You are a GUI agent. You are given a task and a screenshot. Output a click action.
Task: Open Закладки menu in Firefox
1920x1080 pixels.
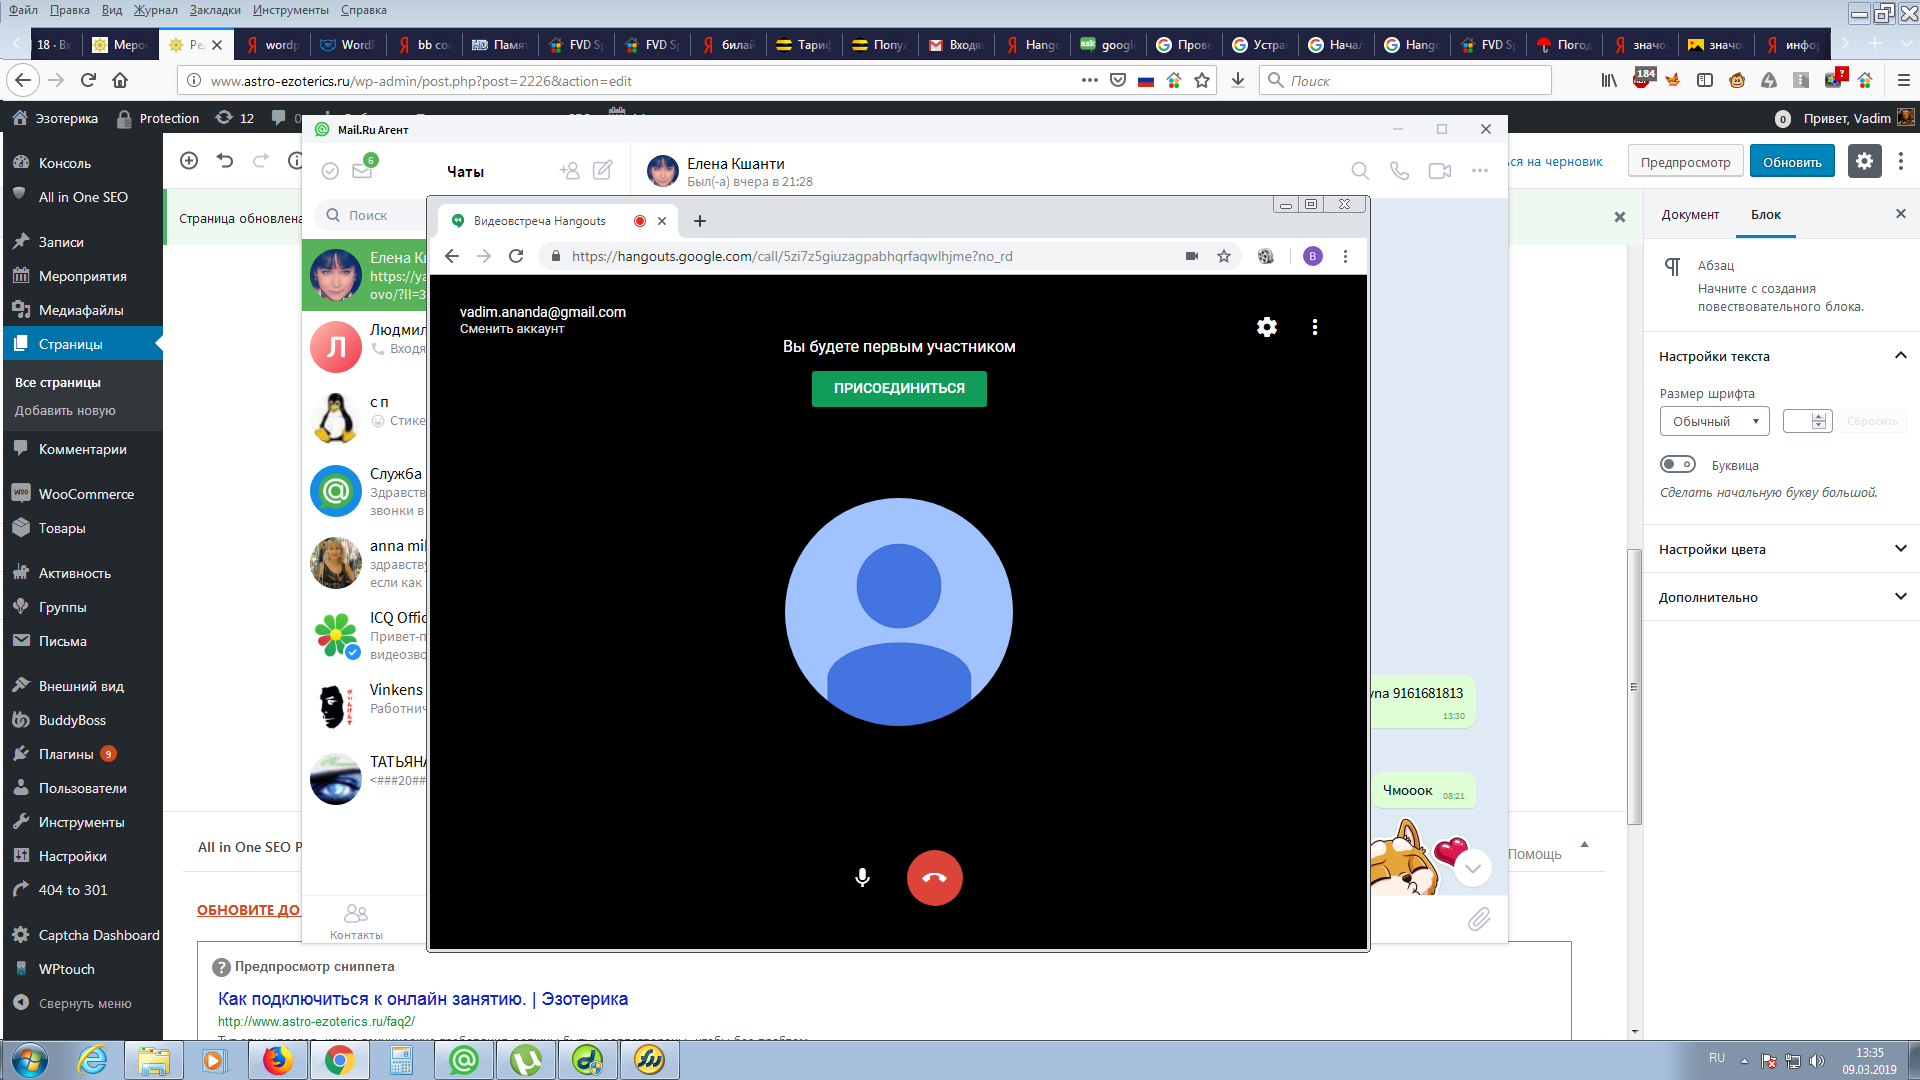tap(214, 10)
